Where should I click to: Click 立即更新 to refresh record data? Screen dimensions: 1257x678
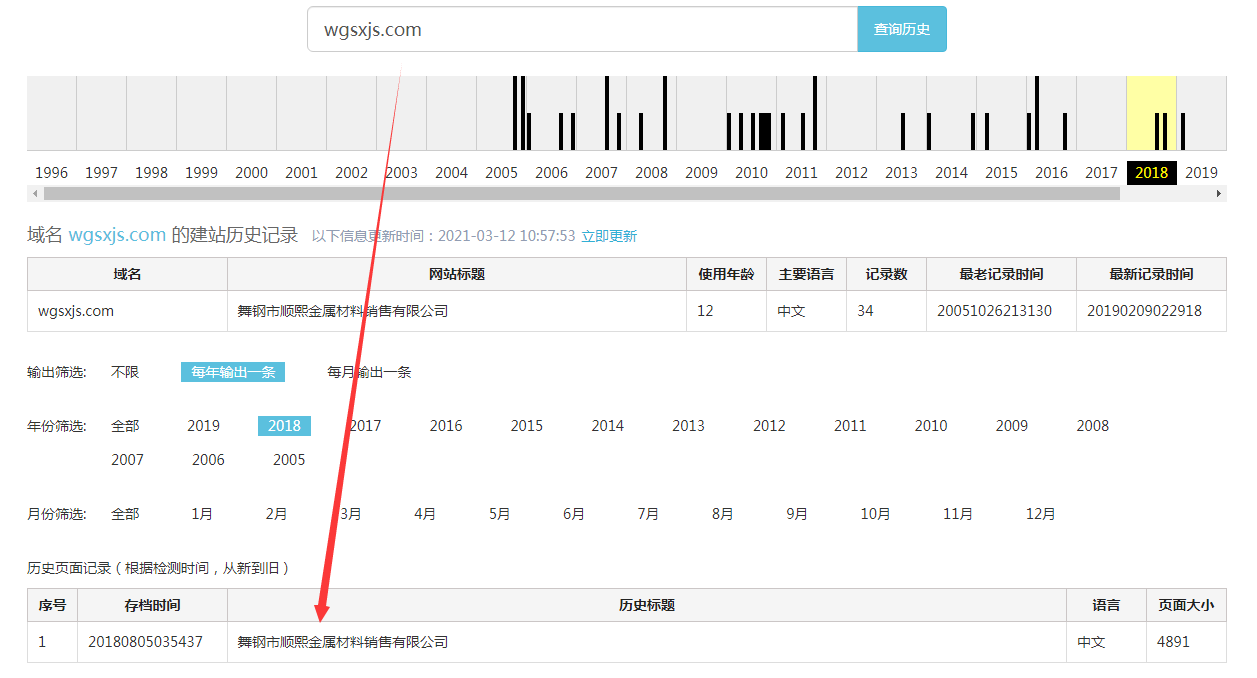[x=612, y=236]
